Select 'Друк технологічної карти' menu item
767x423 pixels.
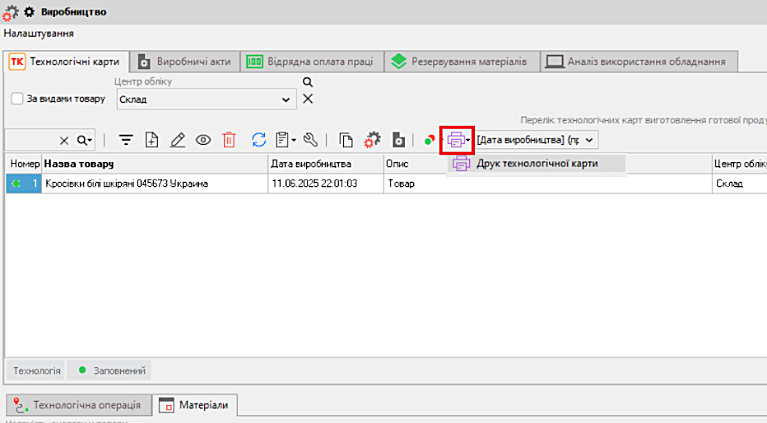pos(537,164)
